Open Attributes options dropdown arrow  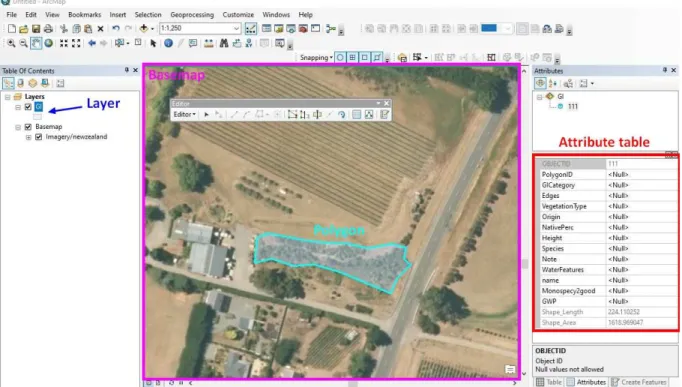coord(592,83)
